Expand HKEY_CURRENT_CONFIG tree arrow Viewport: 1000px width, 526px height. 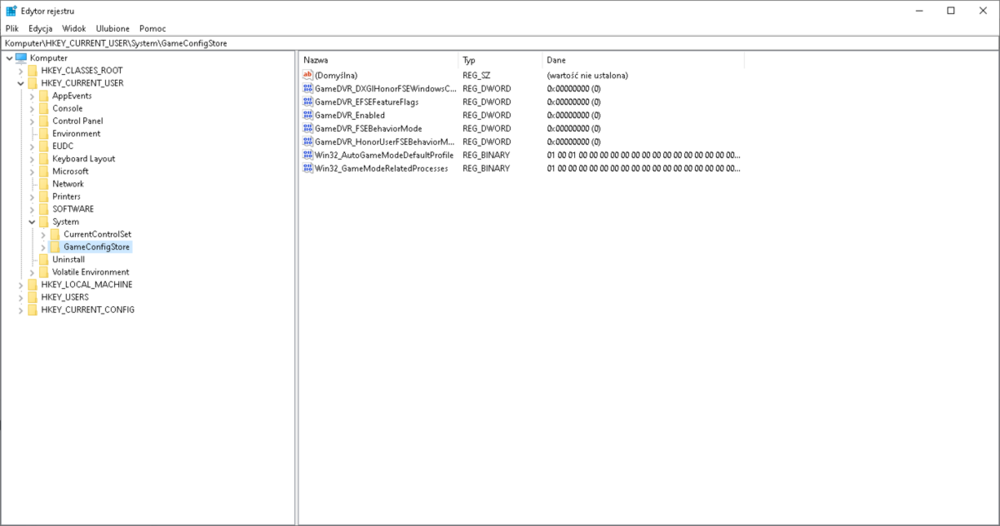(21, 310)
